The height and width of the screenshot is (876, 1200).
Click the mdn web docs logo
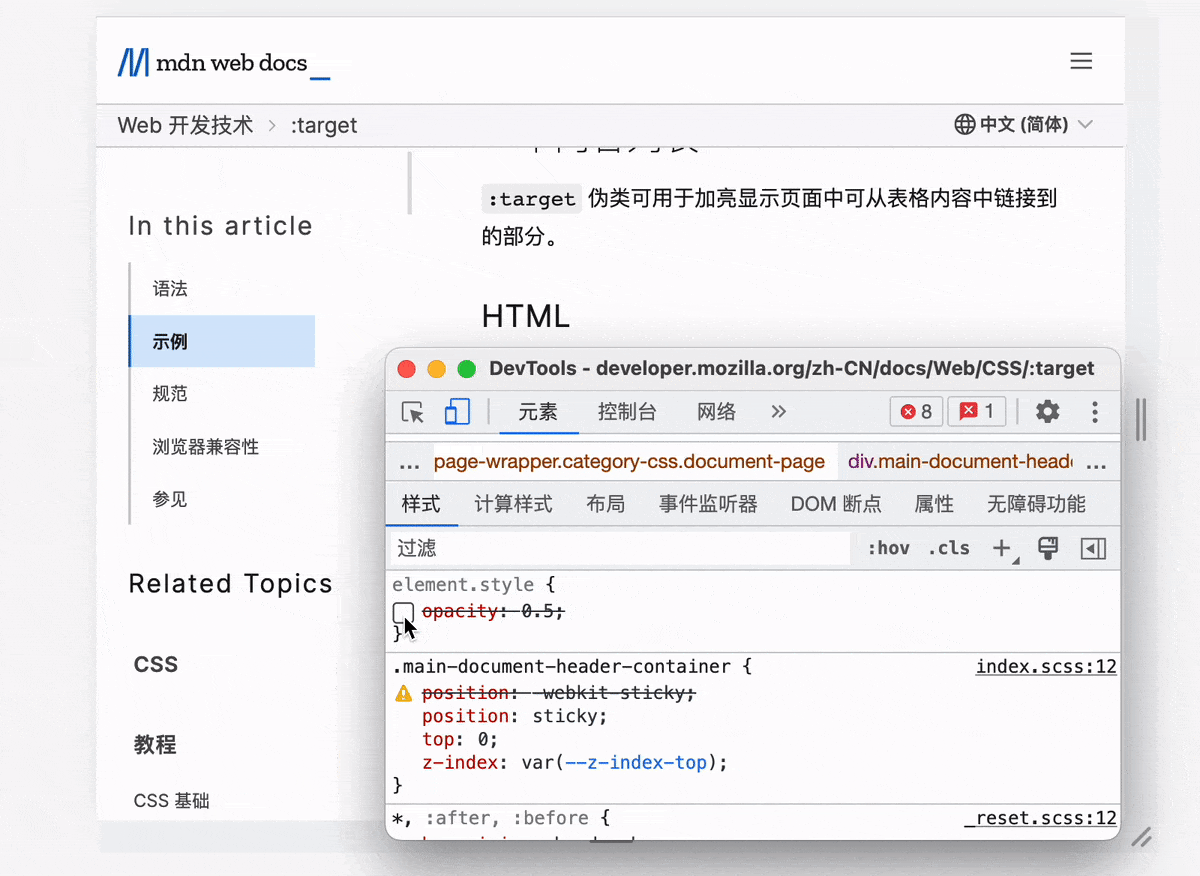pos(224,63)
